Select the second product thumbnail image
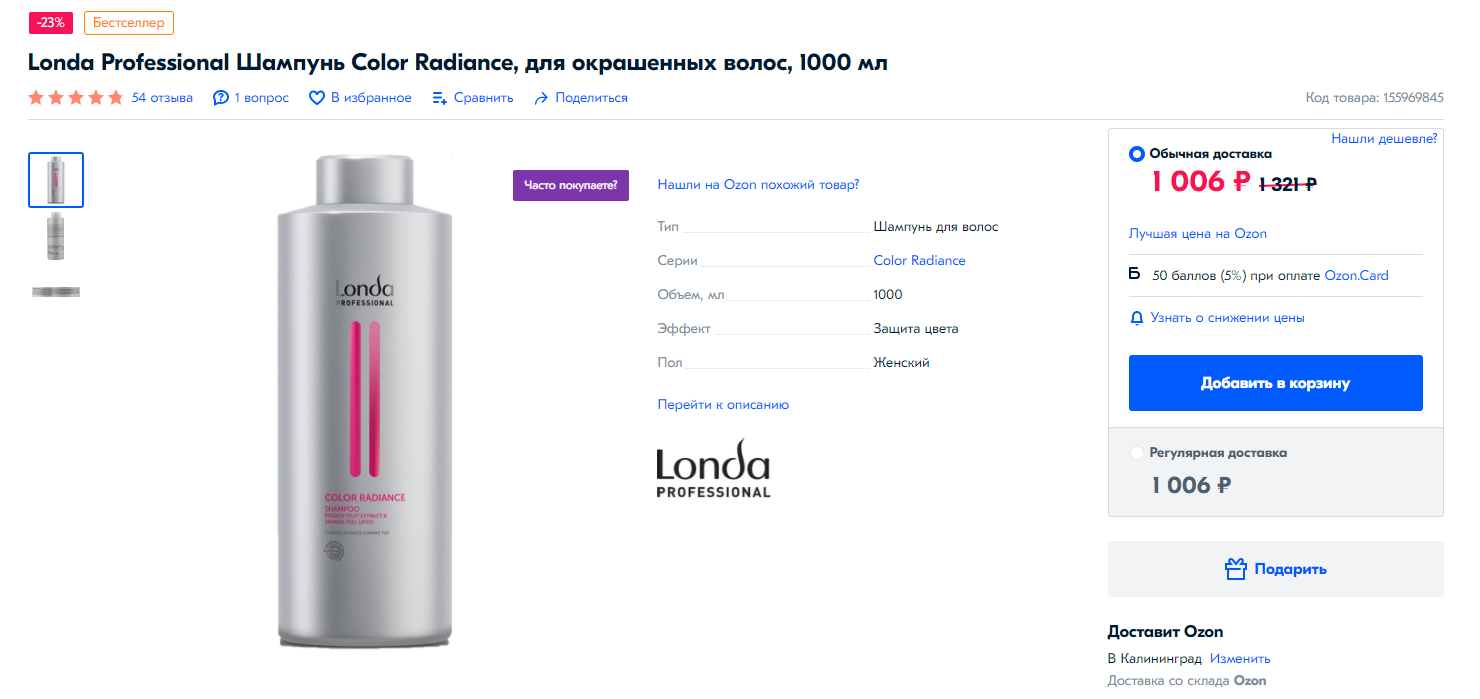1480x699 pixels. pyautogui.click(x=56, y=236)
